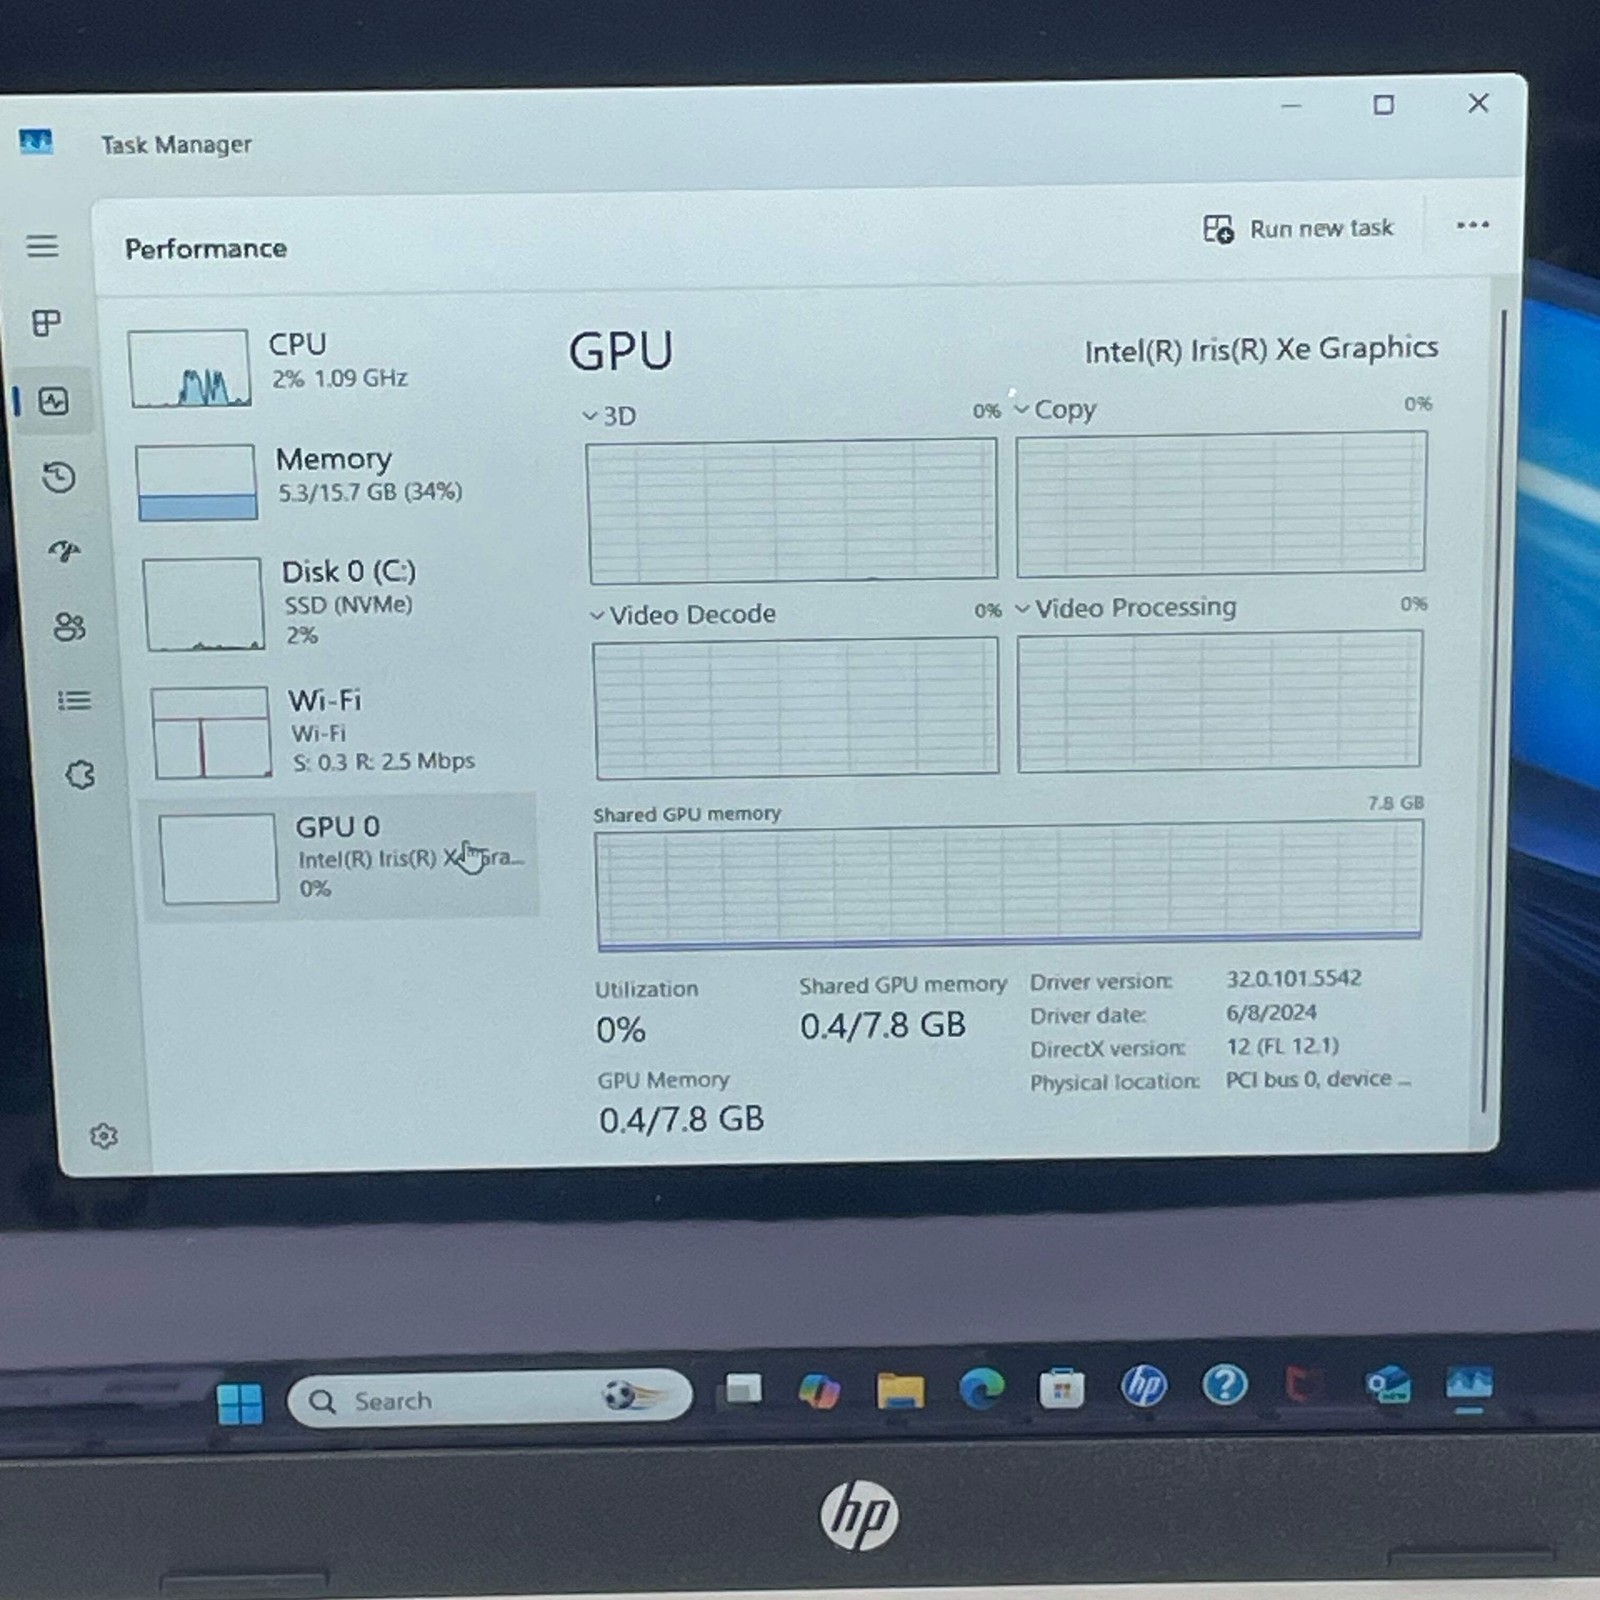Maximize the Task Manager window

1383,105
